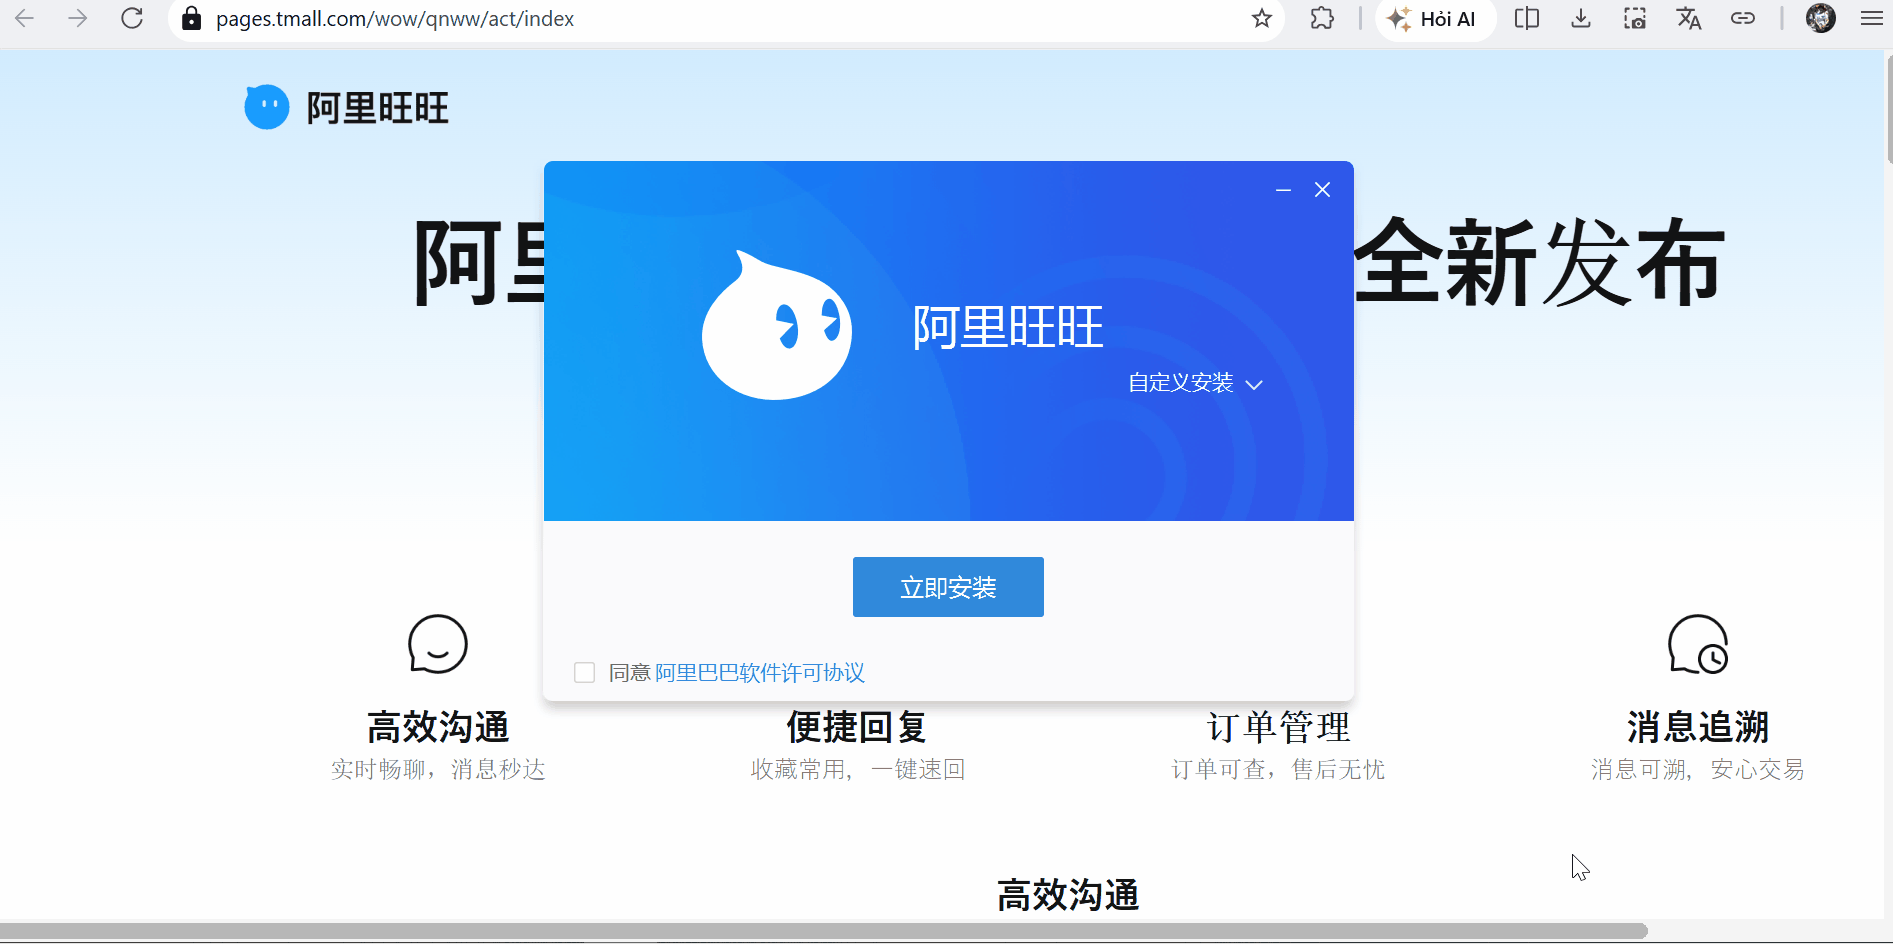Click the vertical page scrollbar

(x=1888, y=108)
